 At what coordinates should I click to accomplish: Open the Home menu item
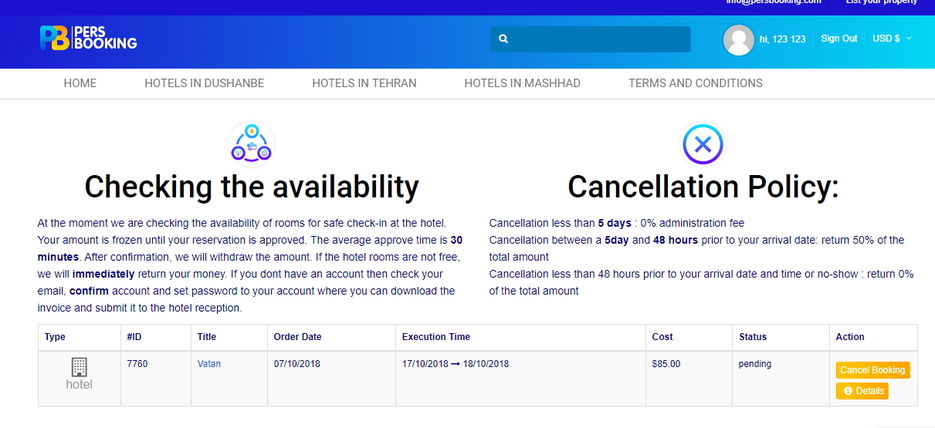[80, 83]
